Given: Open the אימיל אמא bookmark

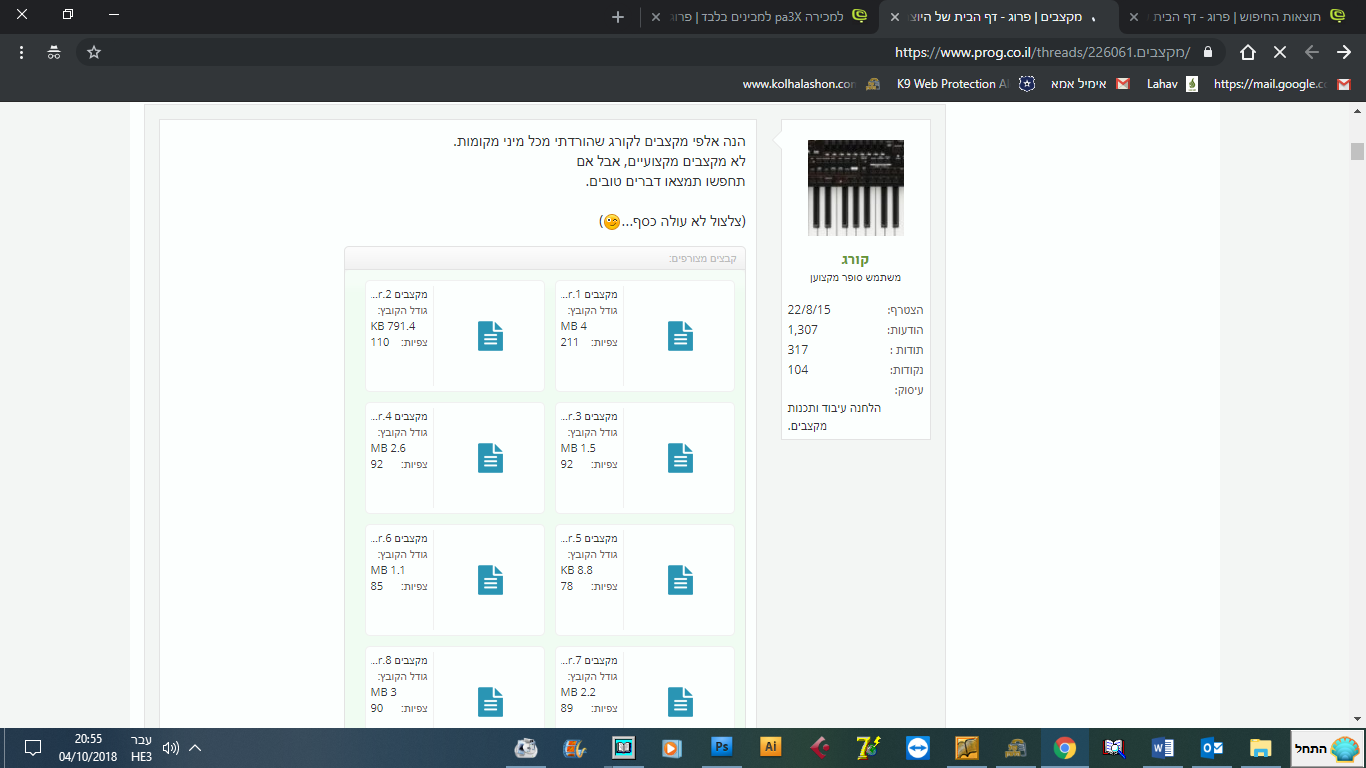Looking at the screenshot, I should coord(1089,84).
